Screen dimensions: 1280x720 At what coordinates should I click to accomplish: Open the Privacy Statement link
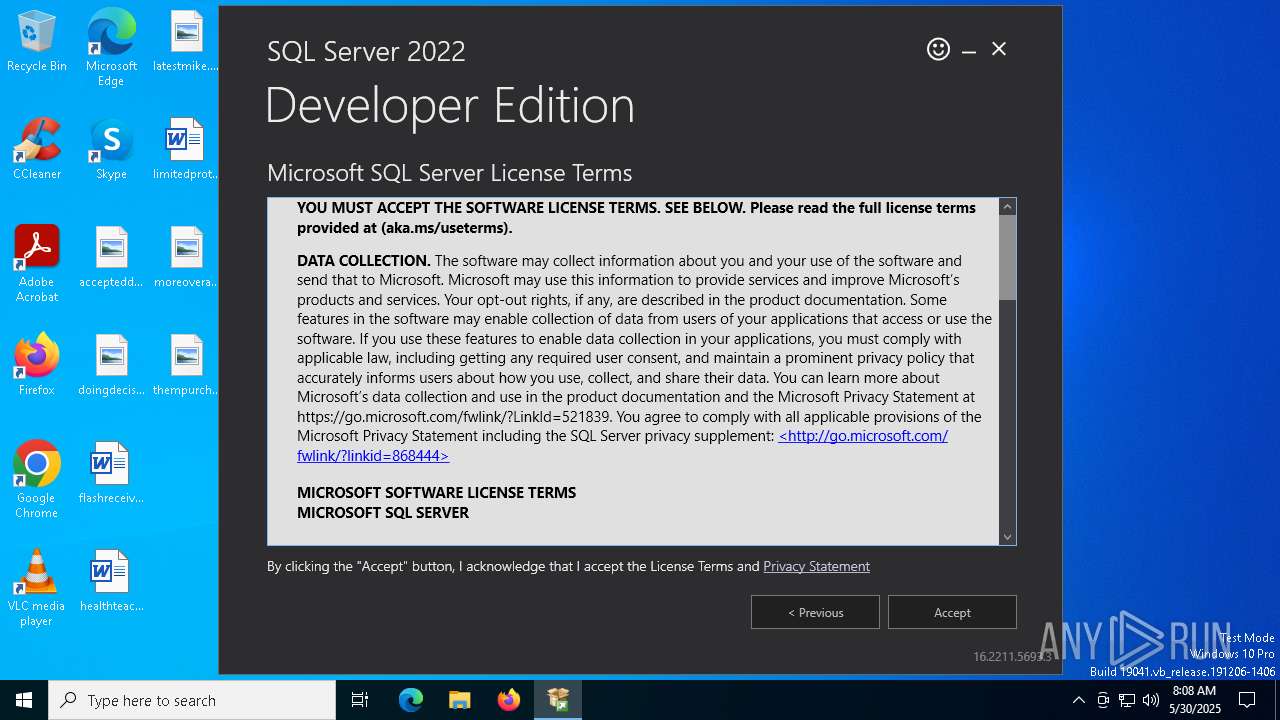pos(816,566)
